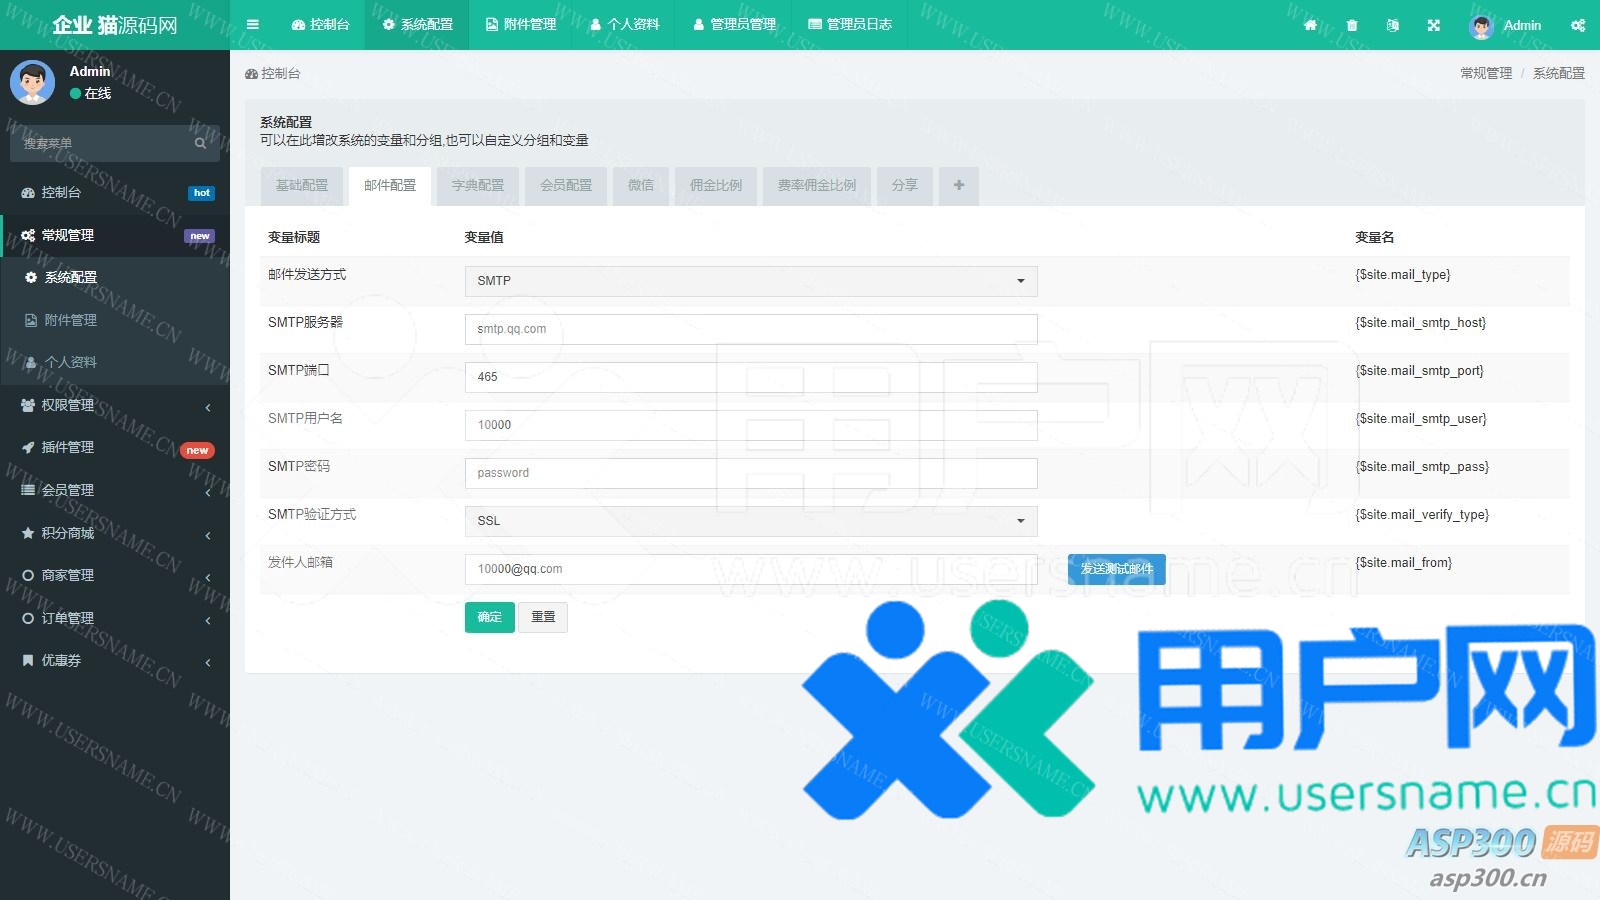1600x900 pixels.
Task: Click the Admin avatar in top bar
Action: tap(1481, 26)
